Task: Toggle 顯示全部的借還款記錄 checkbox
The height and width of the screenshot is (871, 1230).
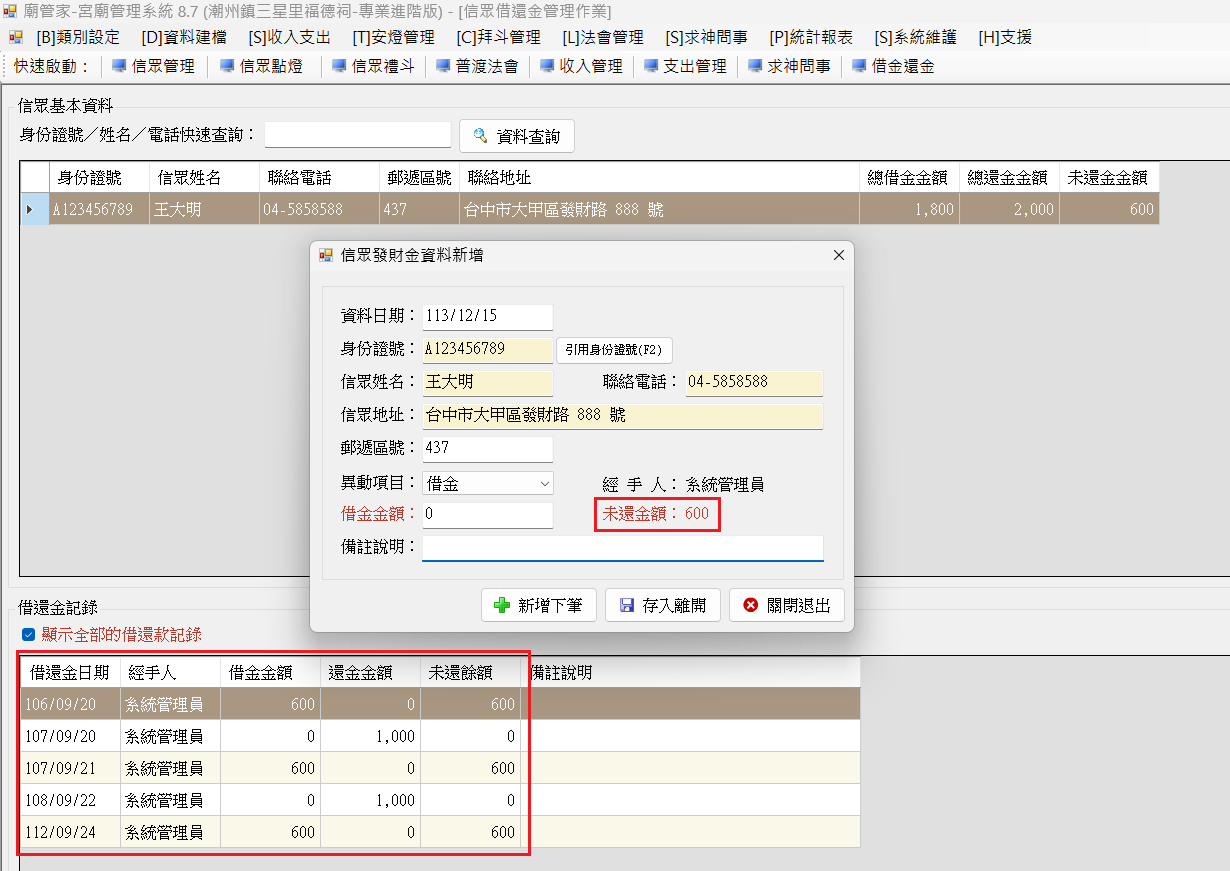Action: tap(28, 634)
